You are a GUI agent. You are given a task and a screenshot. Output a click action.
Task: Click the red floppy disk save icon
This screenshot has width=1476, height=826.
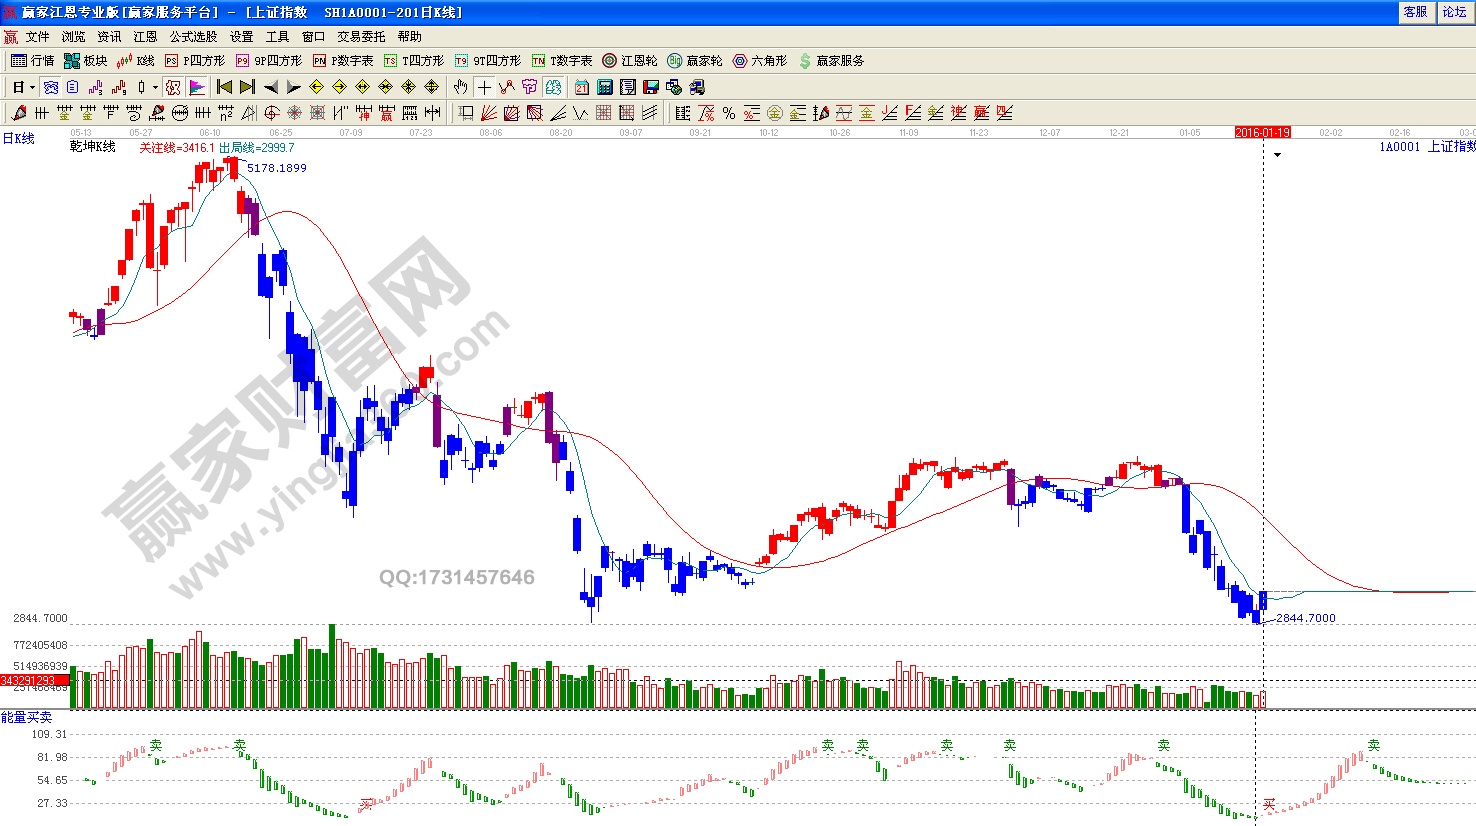click(x=651, y=87)
